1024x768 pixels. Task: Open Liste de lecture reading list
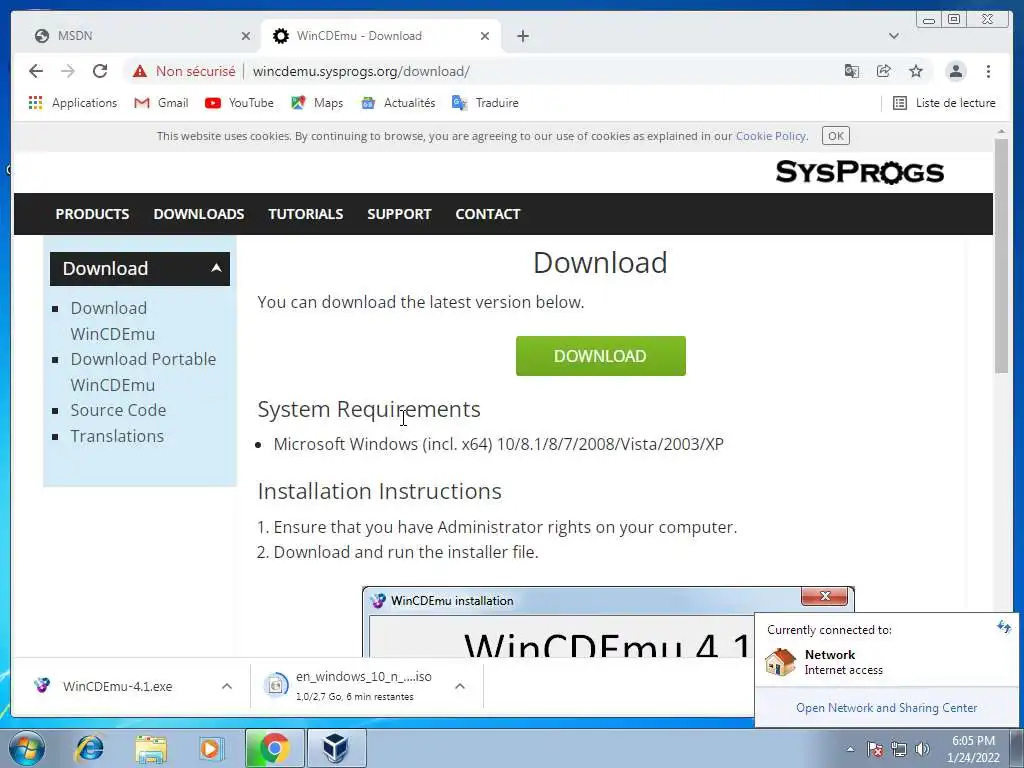click(944, 103)
